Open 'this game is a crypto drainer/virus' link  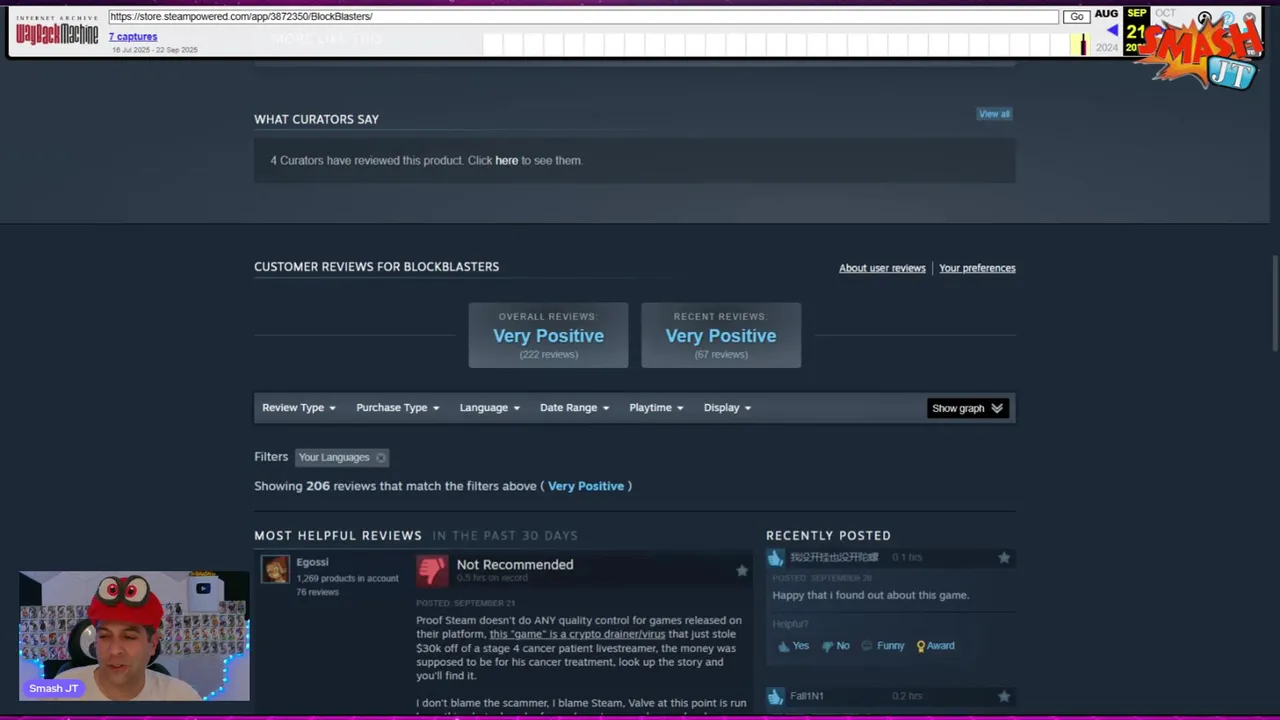click(577, 634)
